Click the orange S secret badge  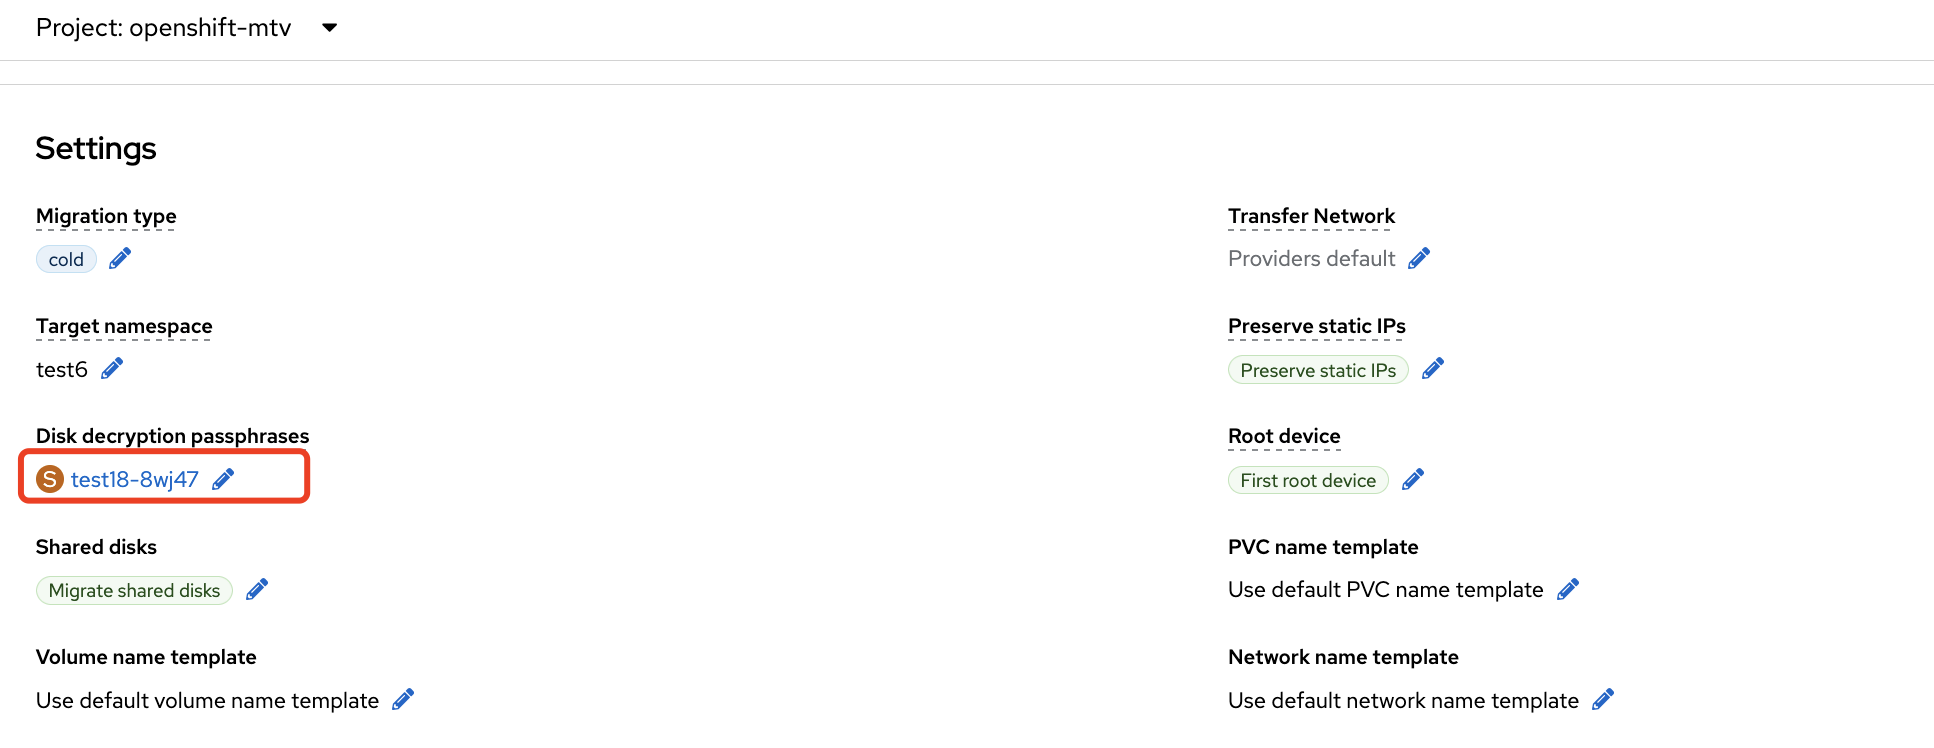coord(49,480)
